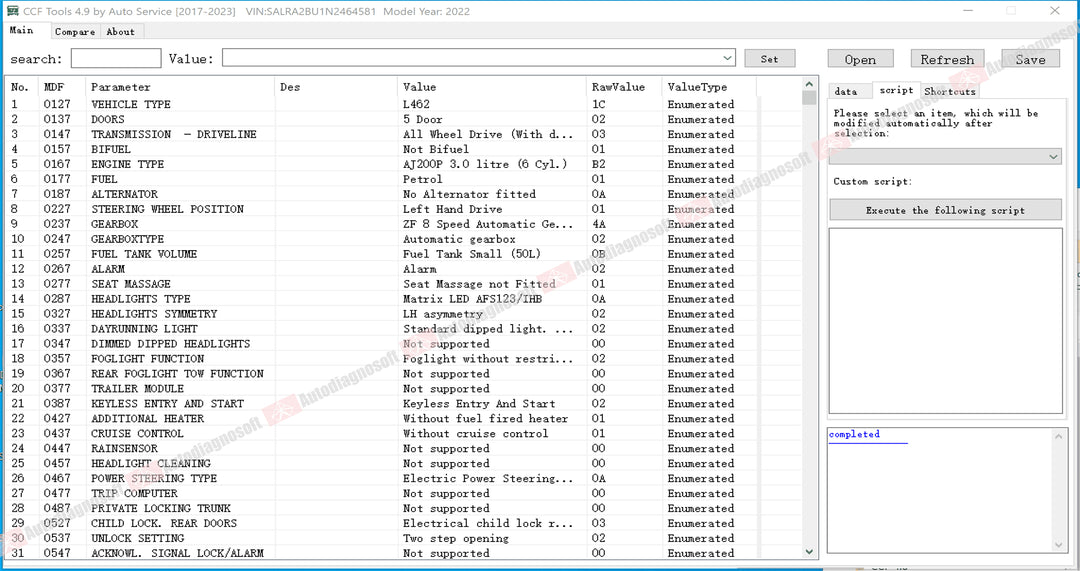Open the Compare tab

click(75, 32)
